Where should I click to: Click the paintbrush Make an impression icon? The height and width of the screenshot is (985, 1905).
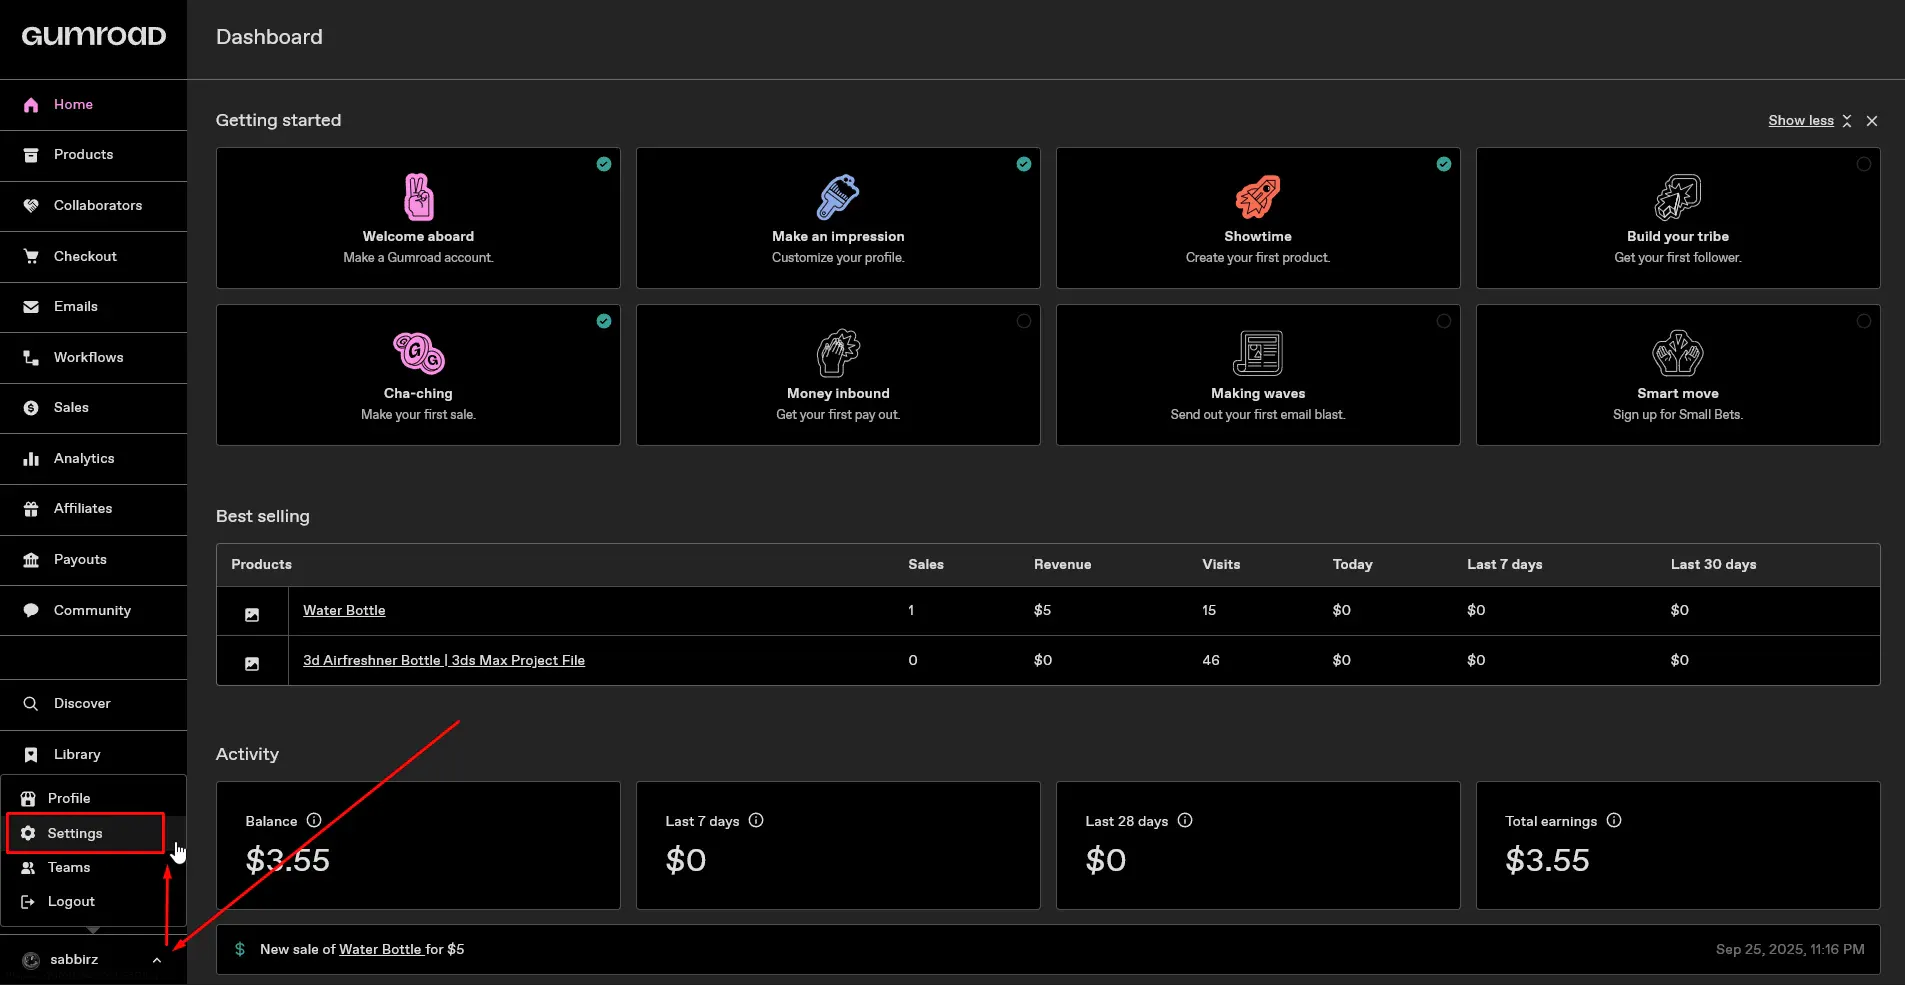tap(838, 197)
